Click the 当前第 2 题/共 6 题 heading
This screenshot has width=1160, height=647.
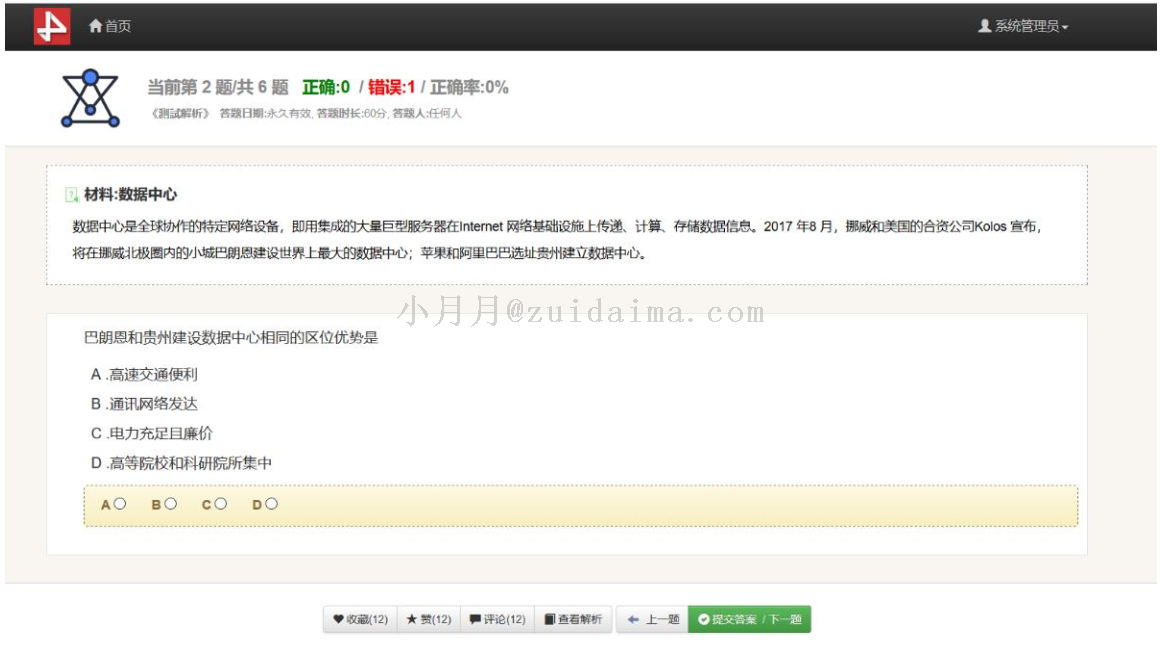[x=218, y=87]
